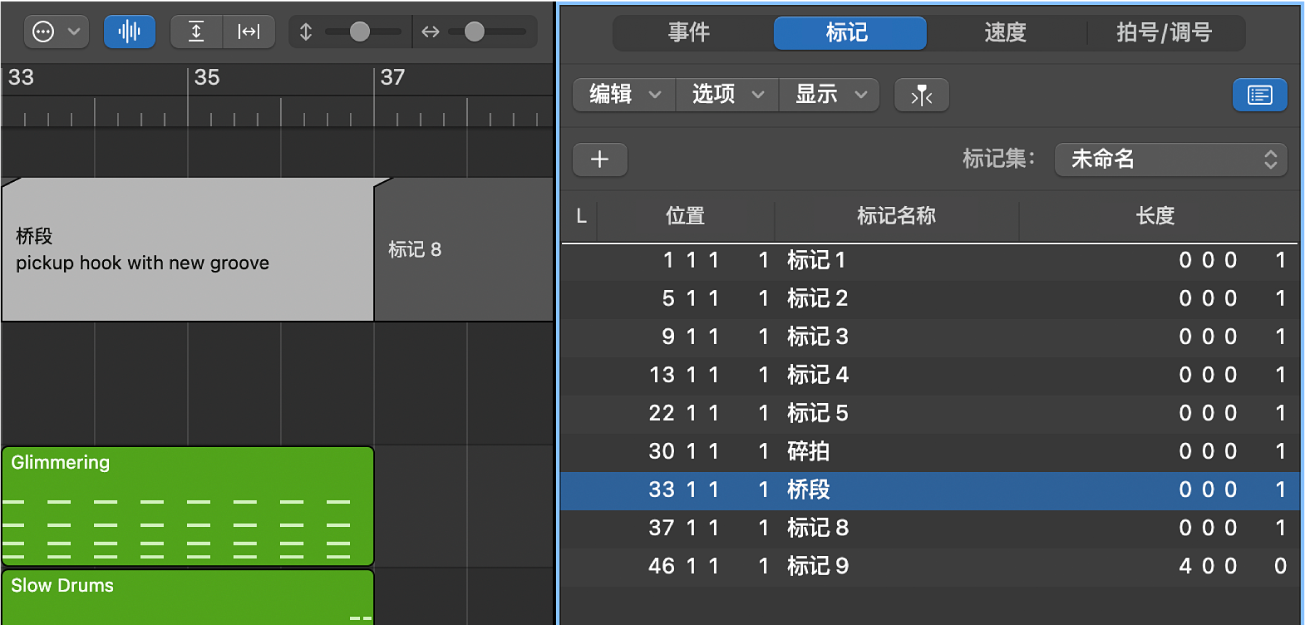
Task: Toggle the waveform zoom button
Action: coord(130,32)
